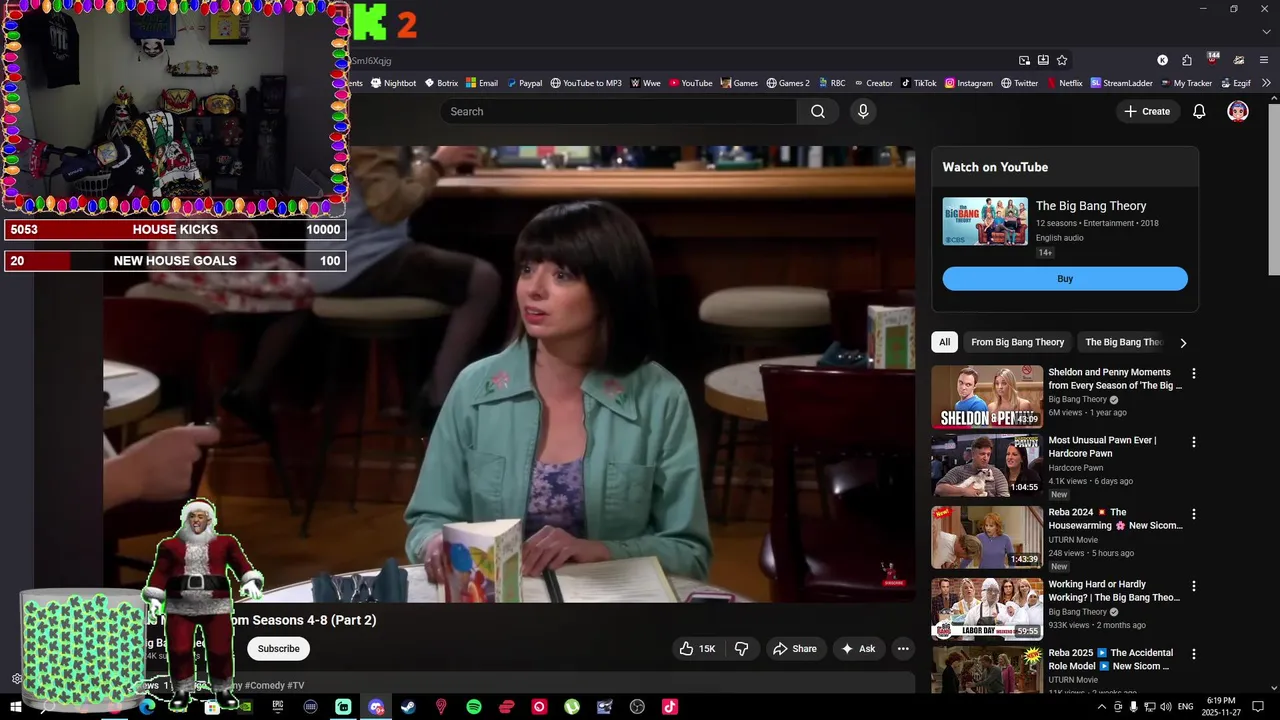Open the YouTube account avatar menu
Image resolution: width=1280 pixels, height=720 pixels.
[1238, 112]
